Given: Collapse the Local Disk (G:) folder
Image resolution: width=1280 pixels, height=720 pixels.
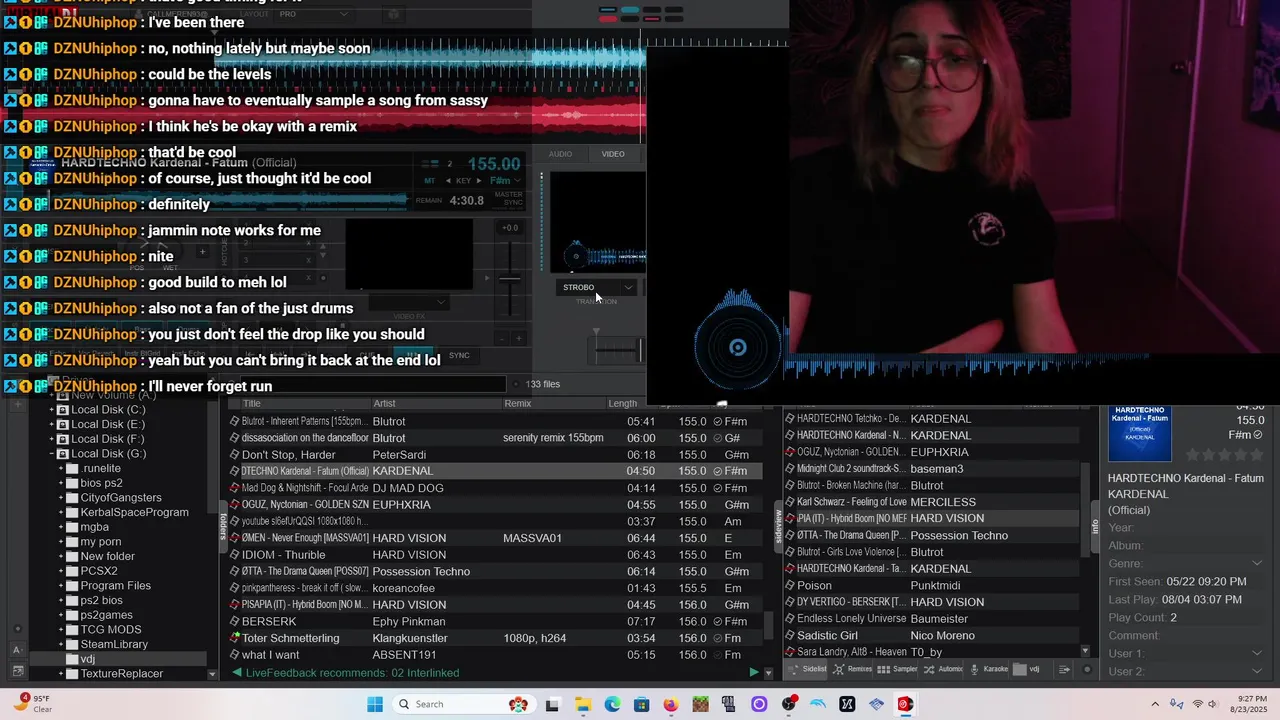Looking at the screenshot, I should [x=52, y=454].
